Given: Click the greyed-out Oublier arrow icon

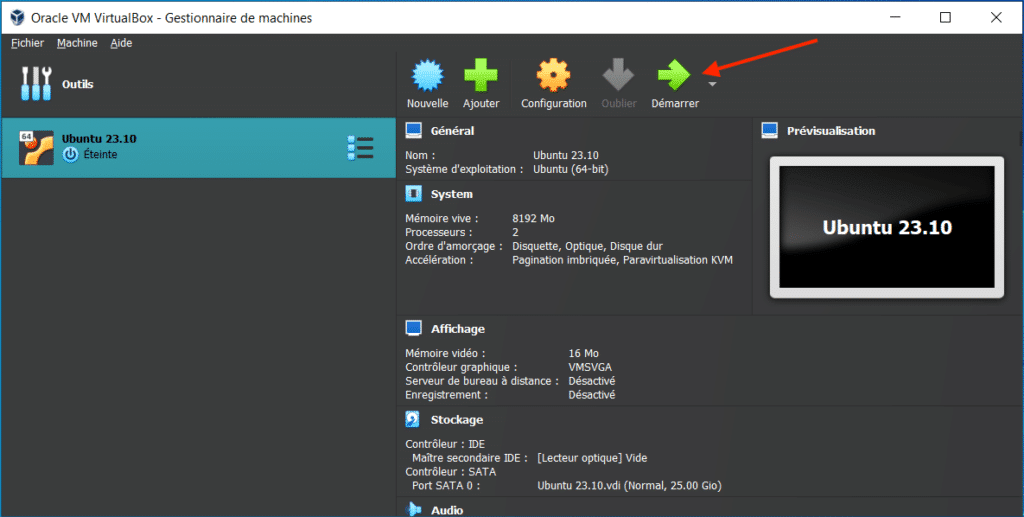Looking at the screenshot, I should click(618, 75).
